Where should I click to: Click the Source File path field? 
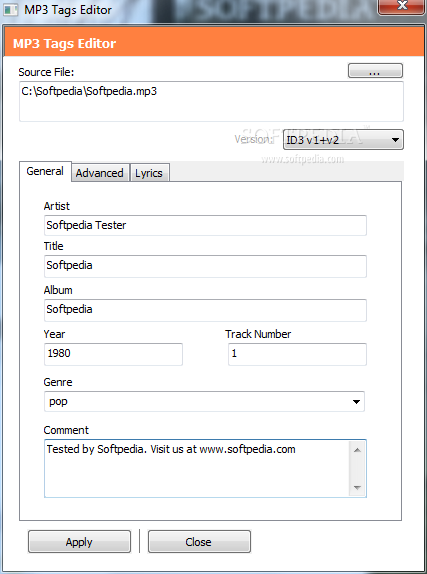pyautogui.click(x=211, y=101)
